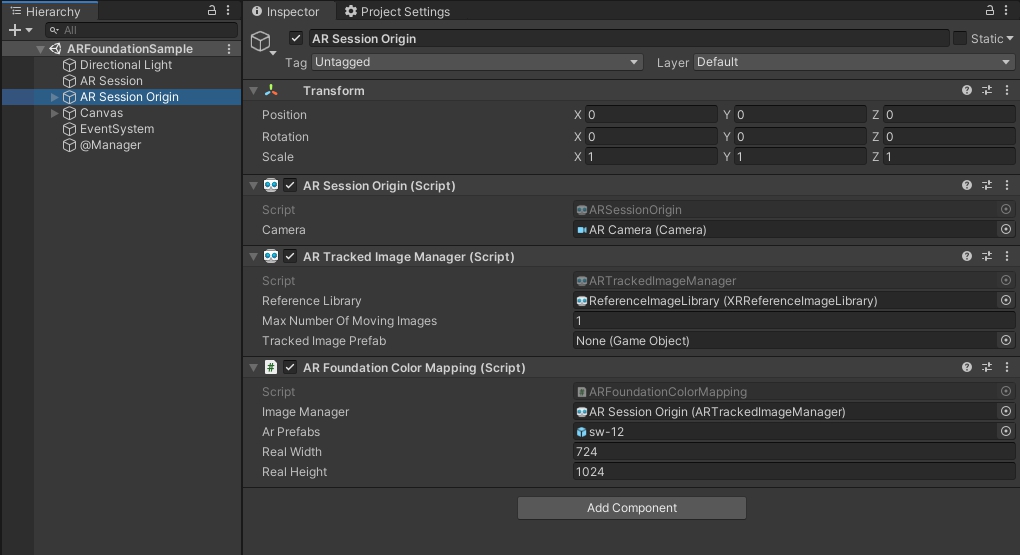
Task: Open help for AR Foundation Color Mapping
Action: (x=966, y=367)
